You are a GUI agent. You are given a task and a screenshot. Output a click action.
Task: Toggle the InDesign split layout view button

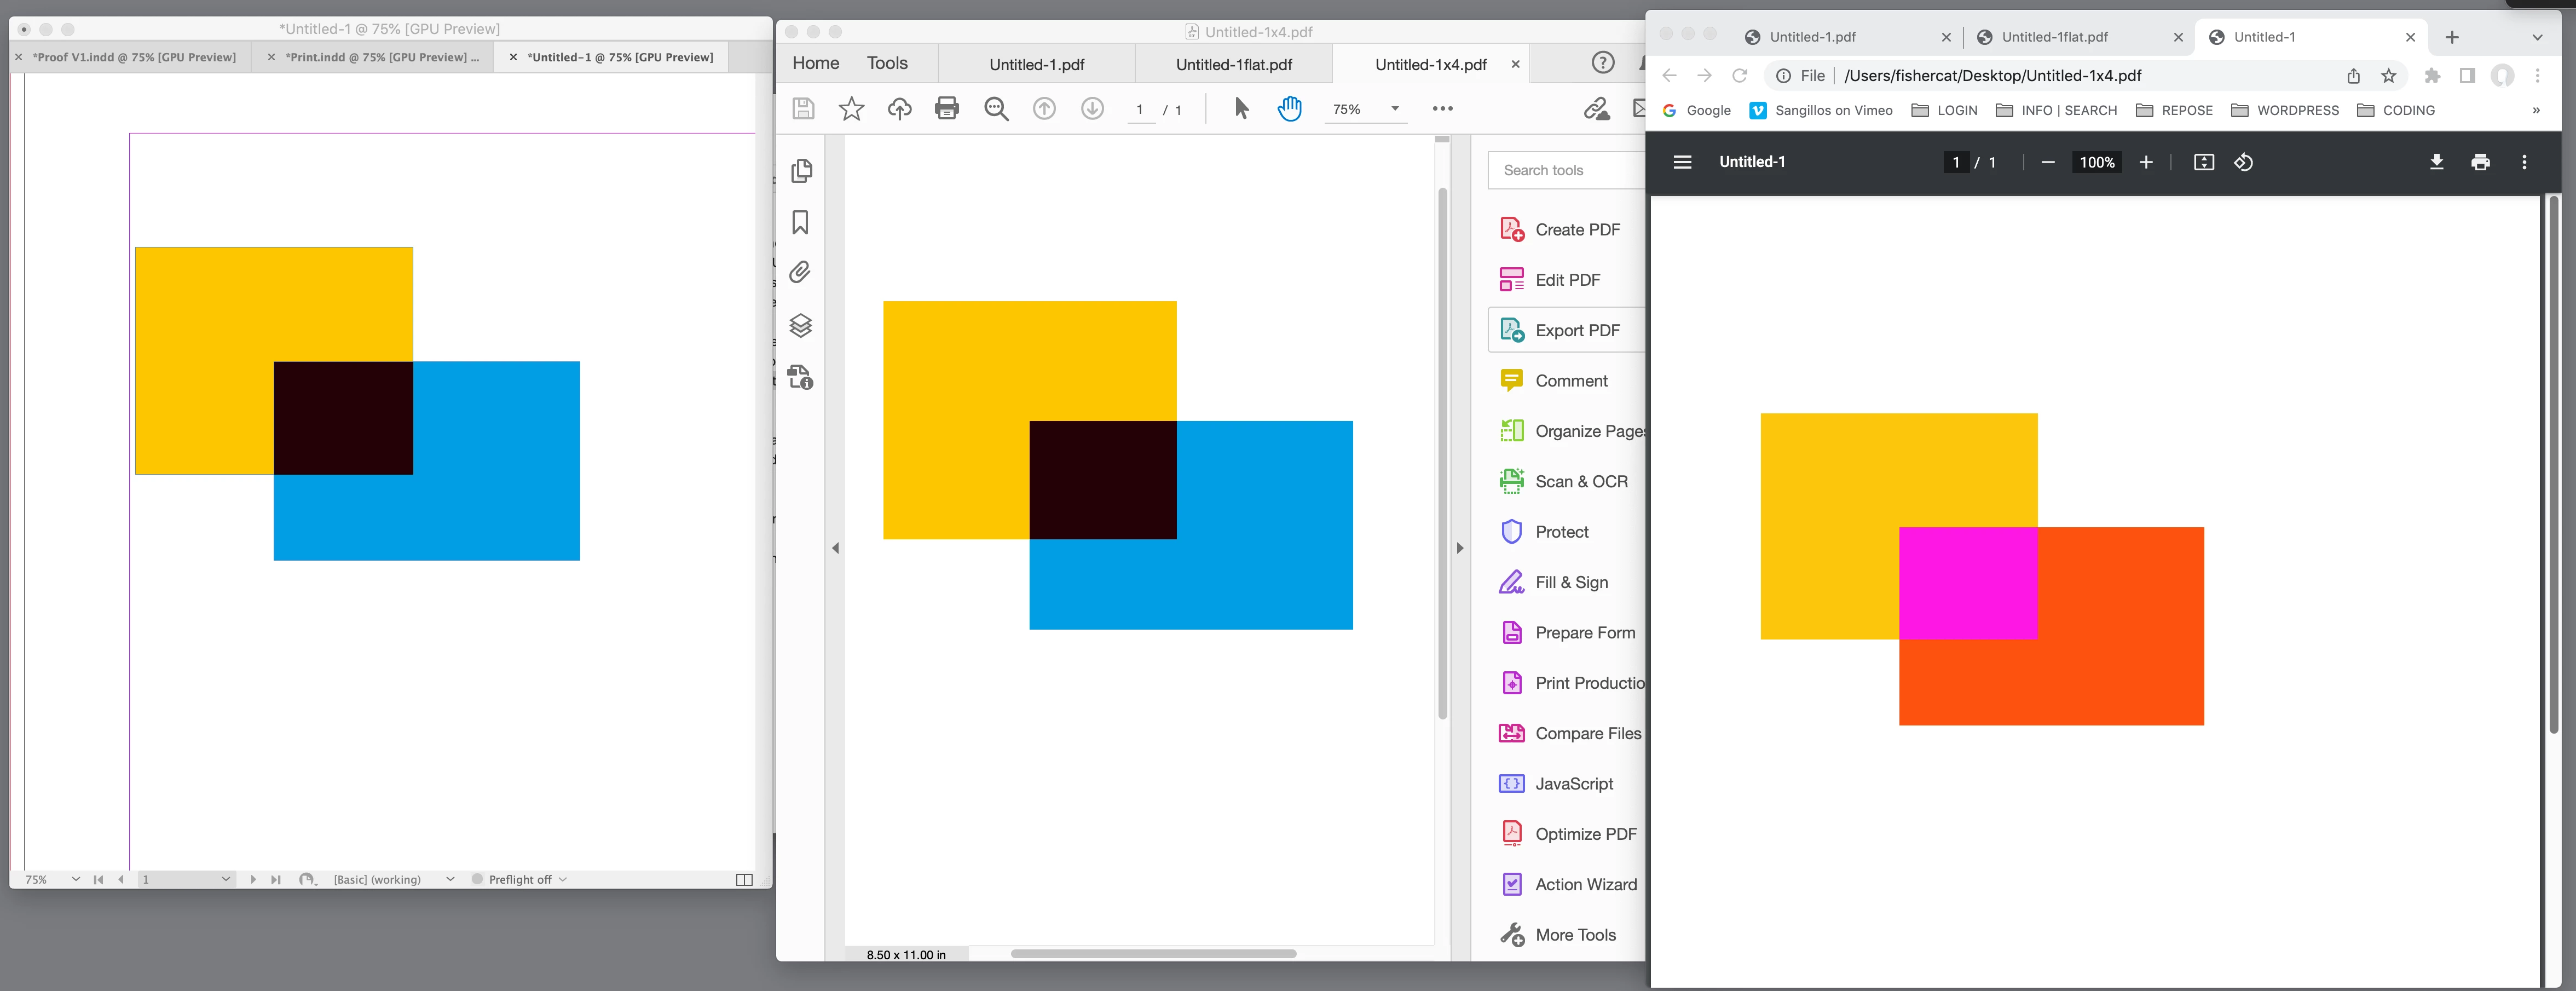pos(744,879)
